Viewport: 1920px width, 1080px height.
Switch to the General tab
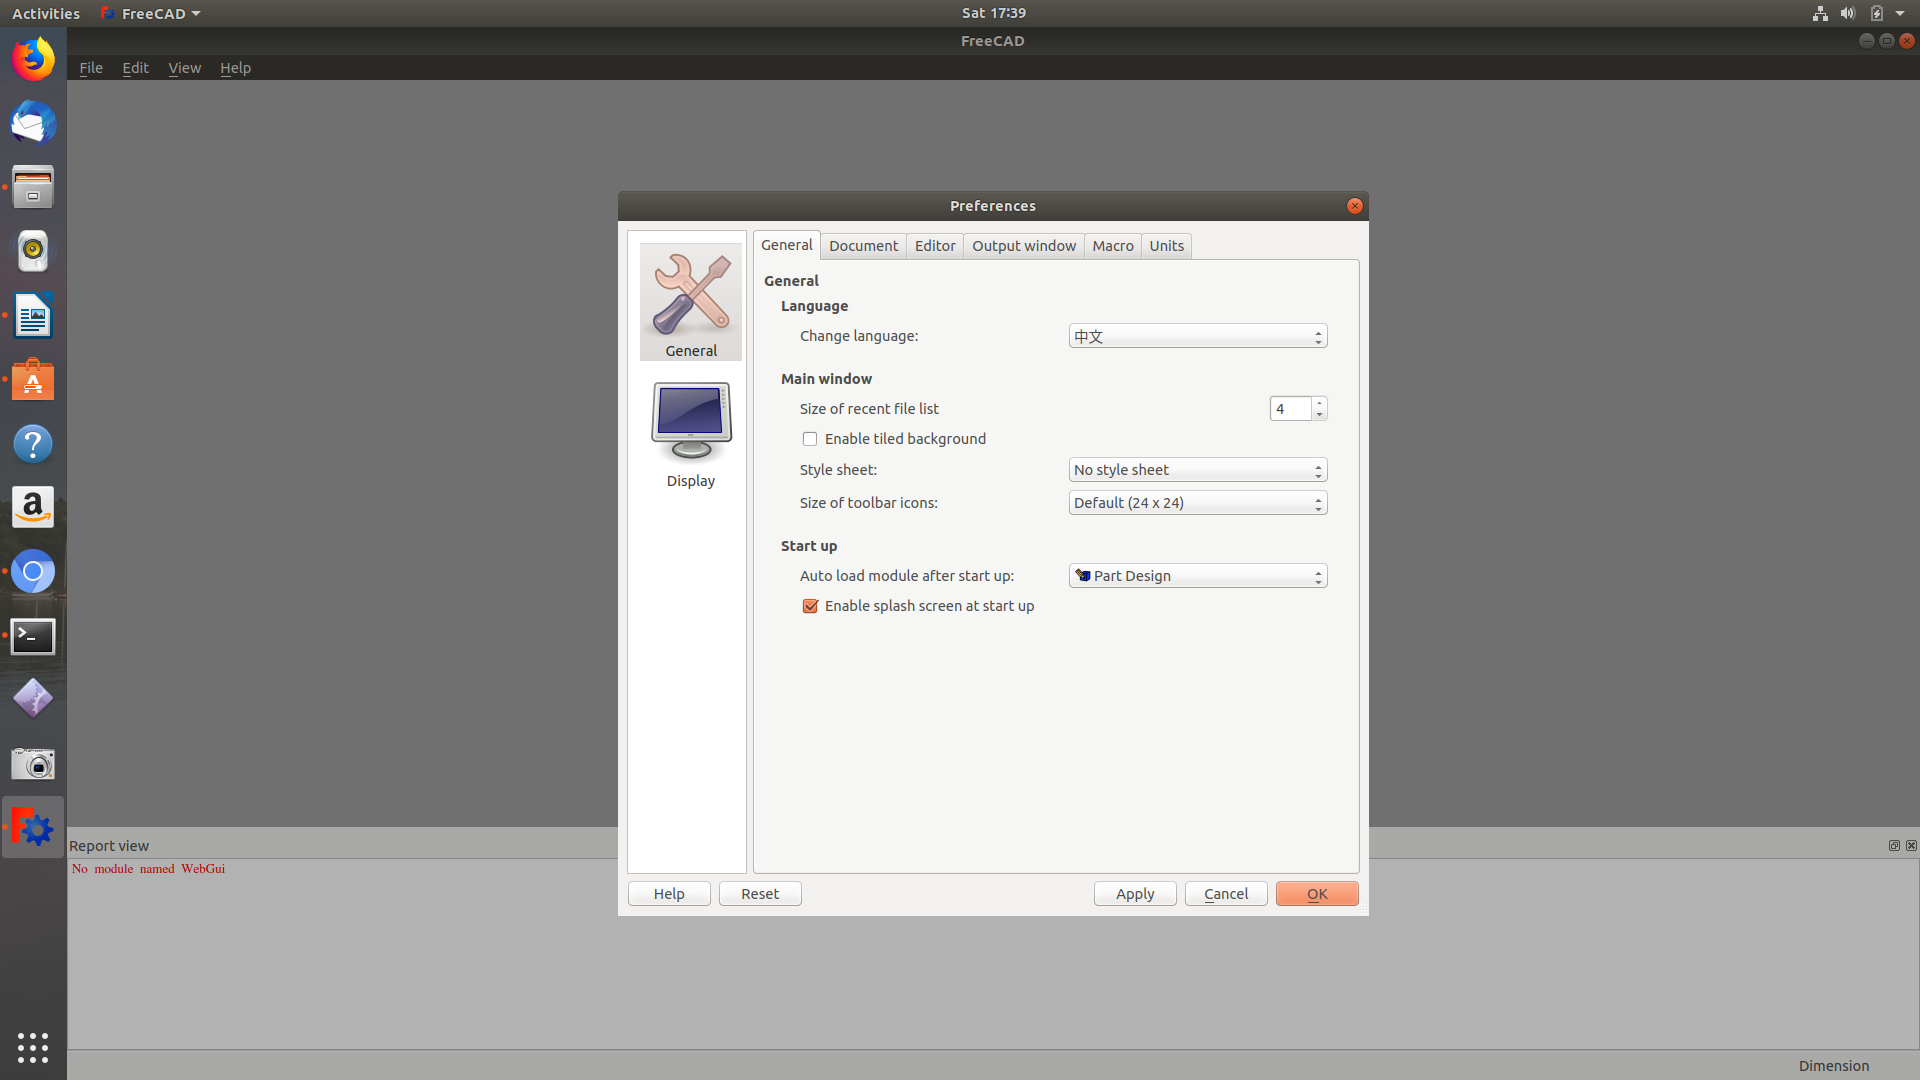click(x=787, y=245)
